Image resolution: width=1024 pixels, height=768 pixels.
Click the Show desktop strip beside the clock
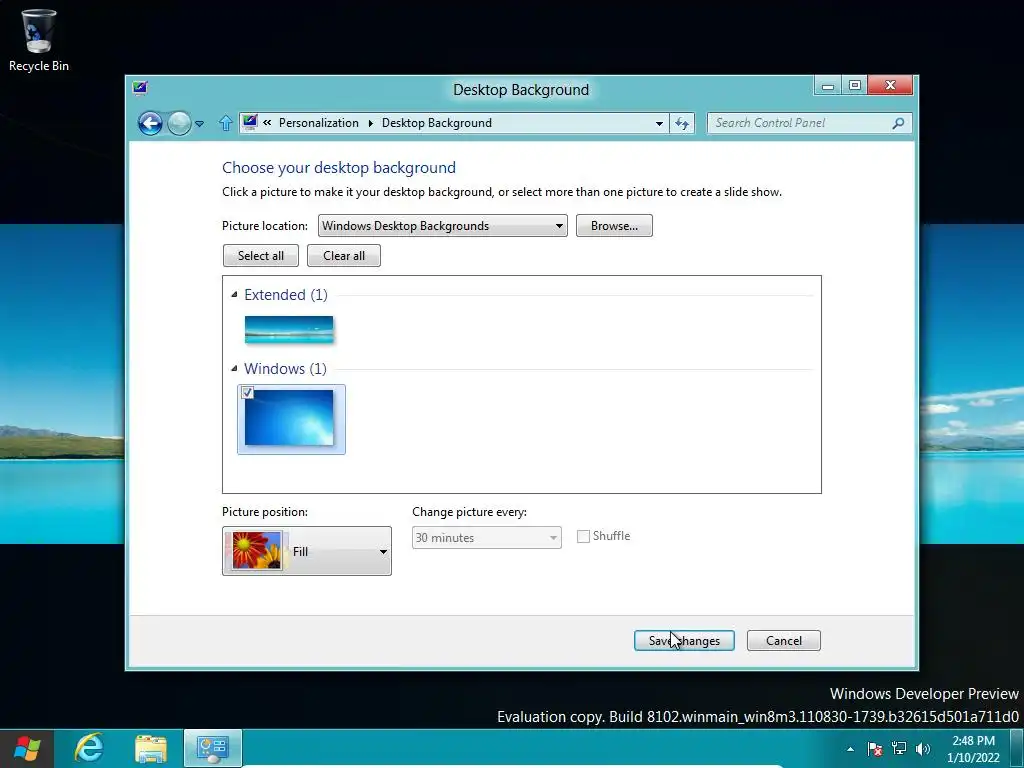pyautogui.click(x=1017, y=748)
